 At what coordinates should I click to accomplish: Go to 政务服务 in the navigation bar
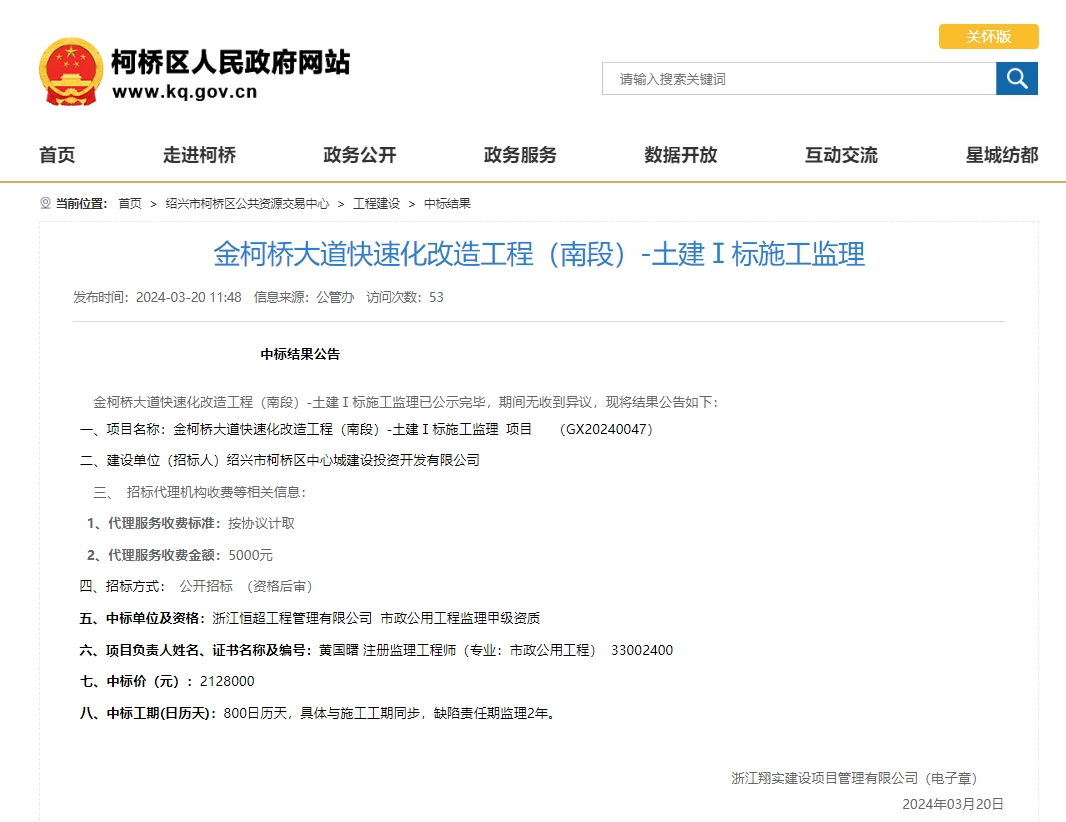(x=520, y=155)
